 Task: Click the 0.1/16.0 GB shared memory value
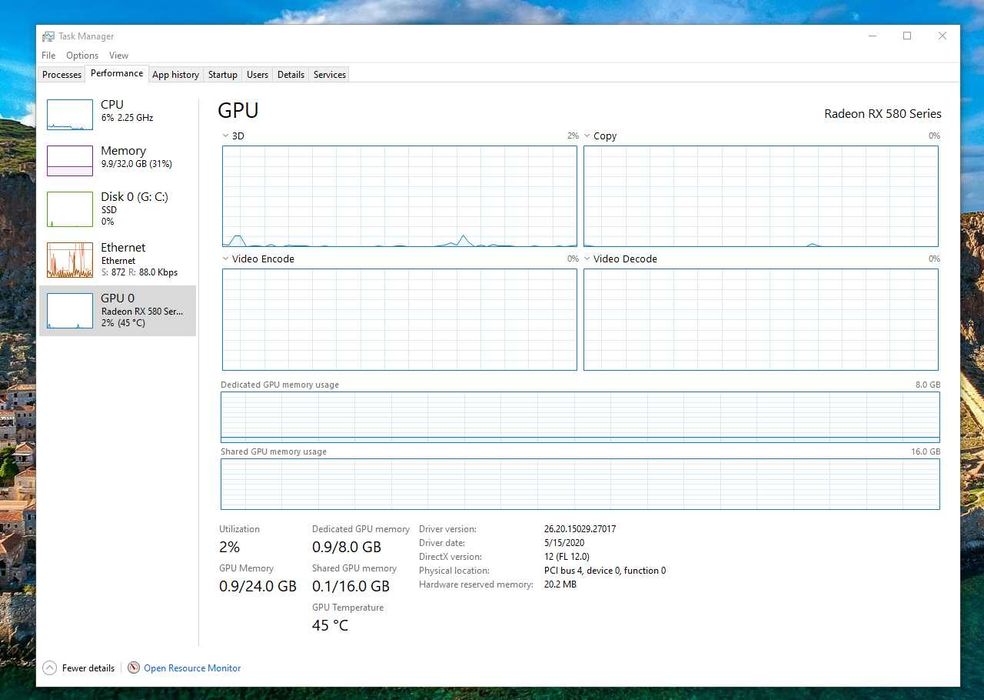(351, 586)
